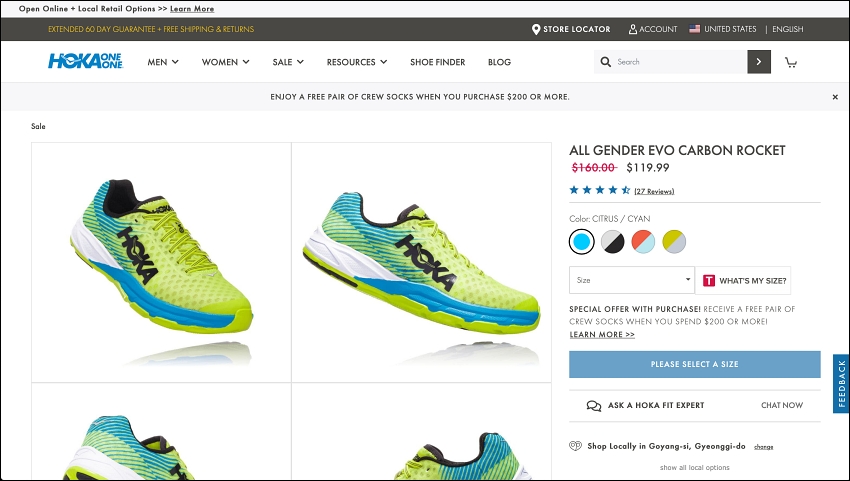
Task: Open the SHOE FINDER page
Action: [x=437, y=62]
